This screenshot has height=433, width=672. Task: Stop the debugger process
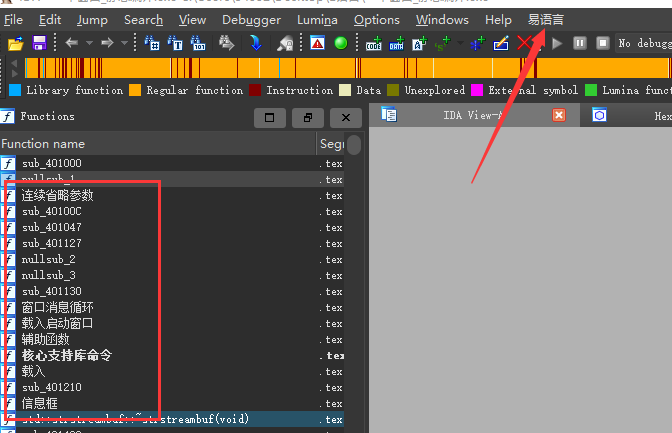603,43
